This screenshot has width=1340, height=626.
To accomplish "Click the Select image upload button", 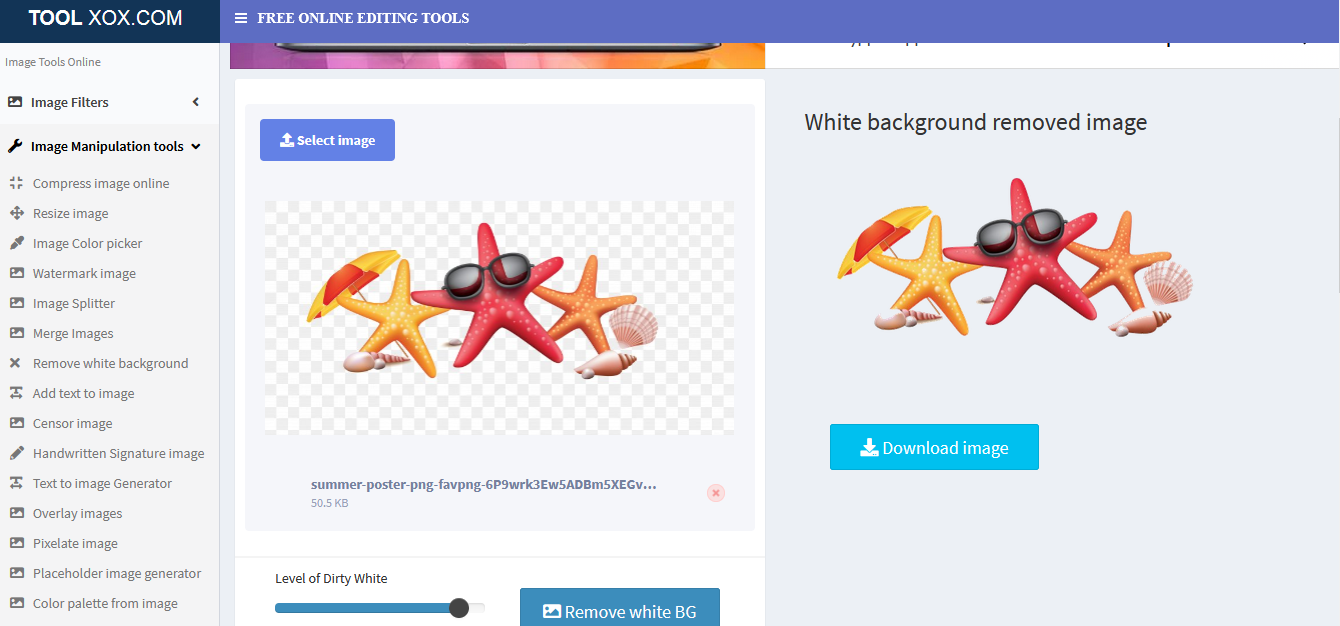I will pos(327,140).
